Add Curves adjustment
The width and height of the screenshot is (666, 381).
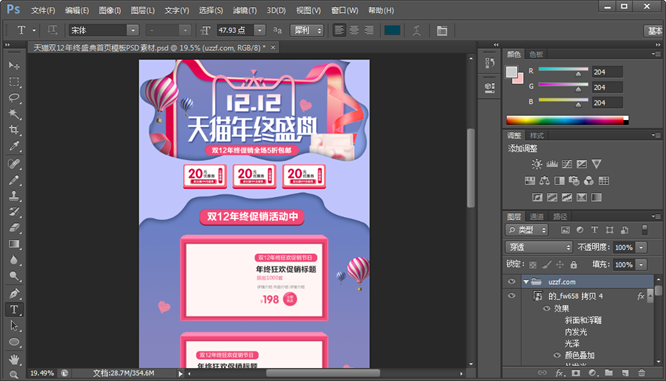(x=567, y=164)
